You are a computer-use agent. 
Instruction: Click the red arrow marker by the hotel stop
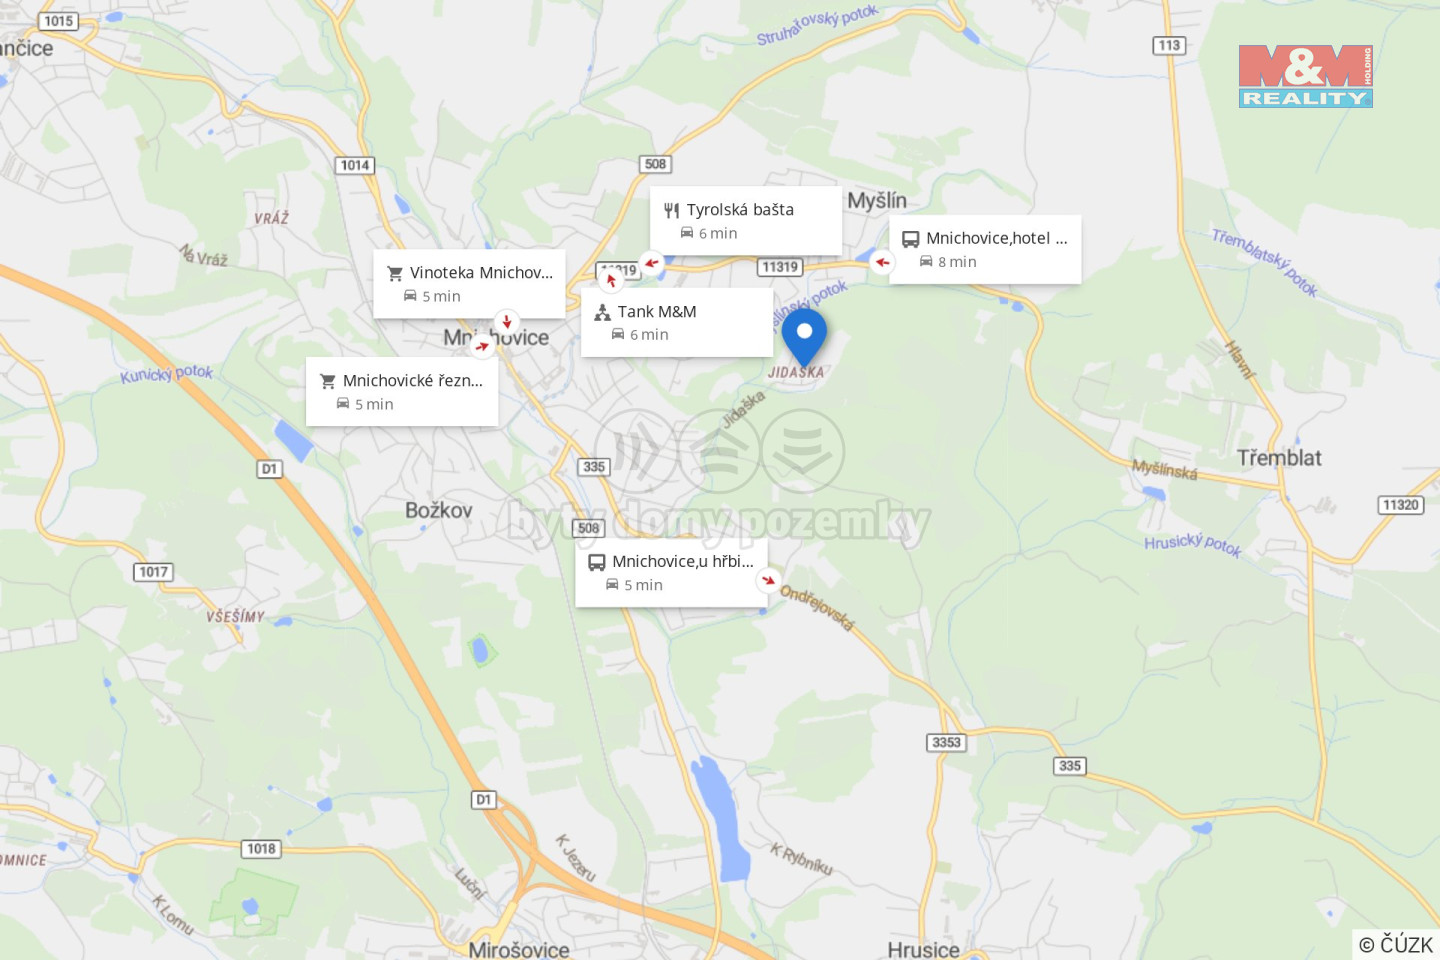(882, 263)
